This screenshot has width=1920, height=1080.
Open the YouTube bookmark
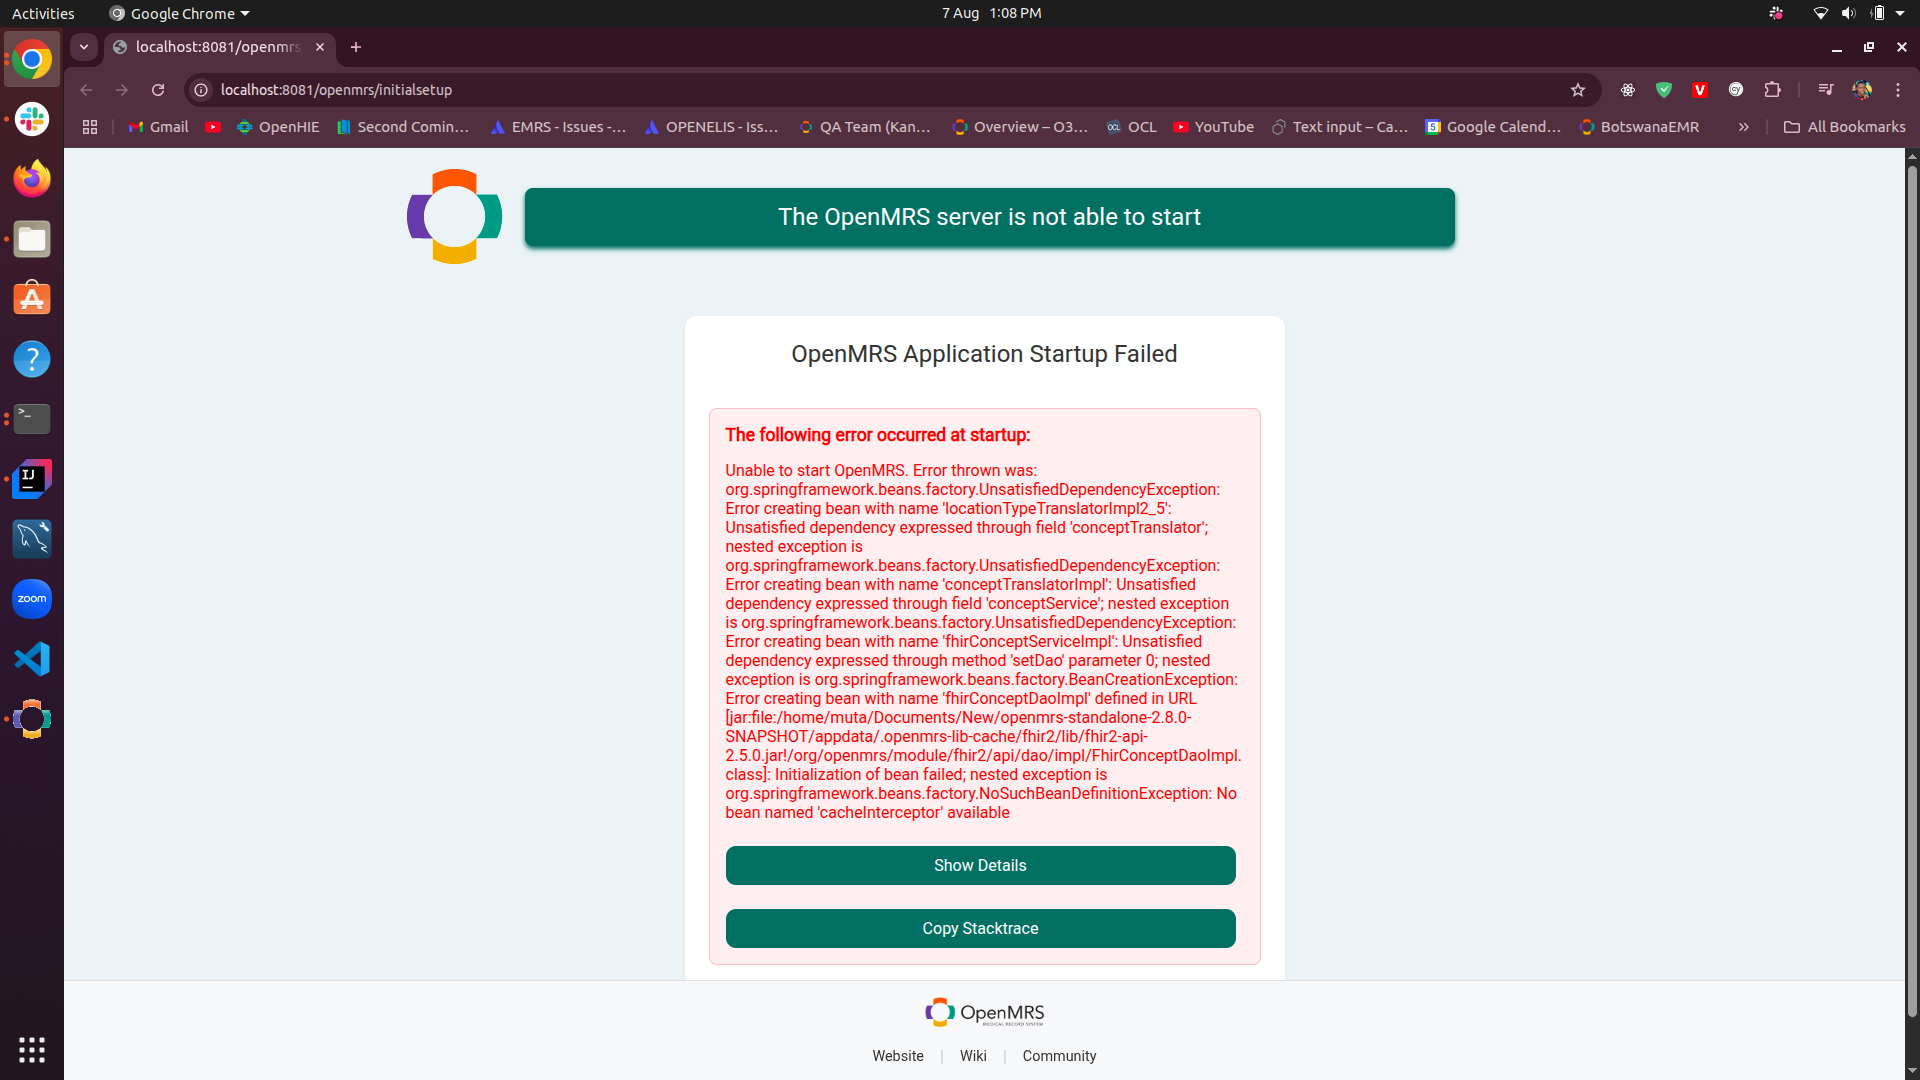pyautogui.click(x=1213, y=127)
